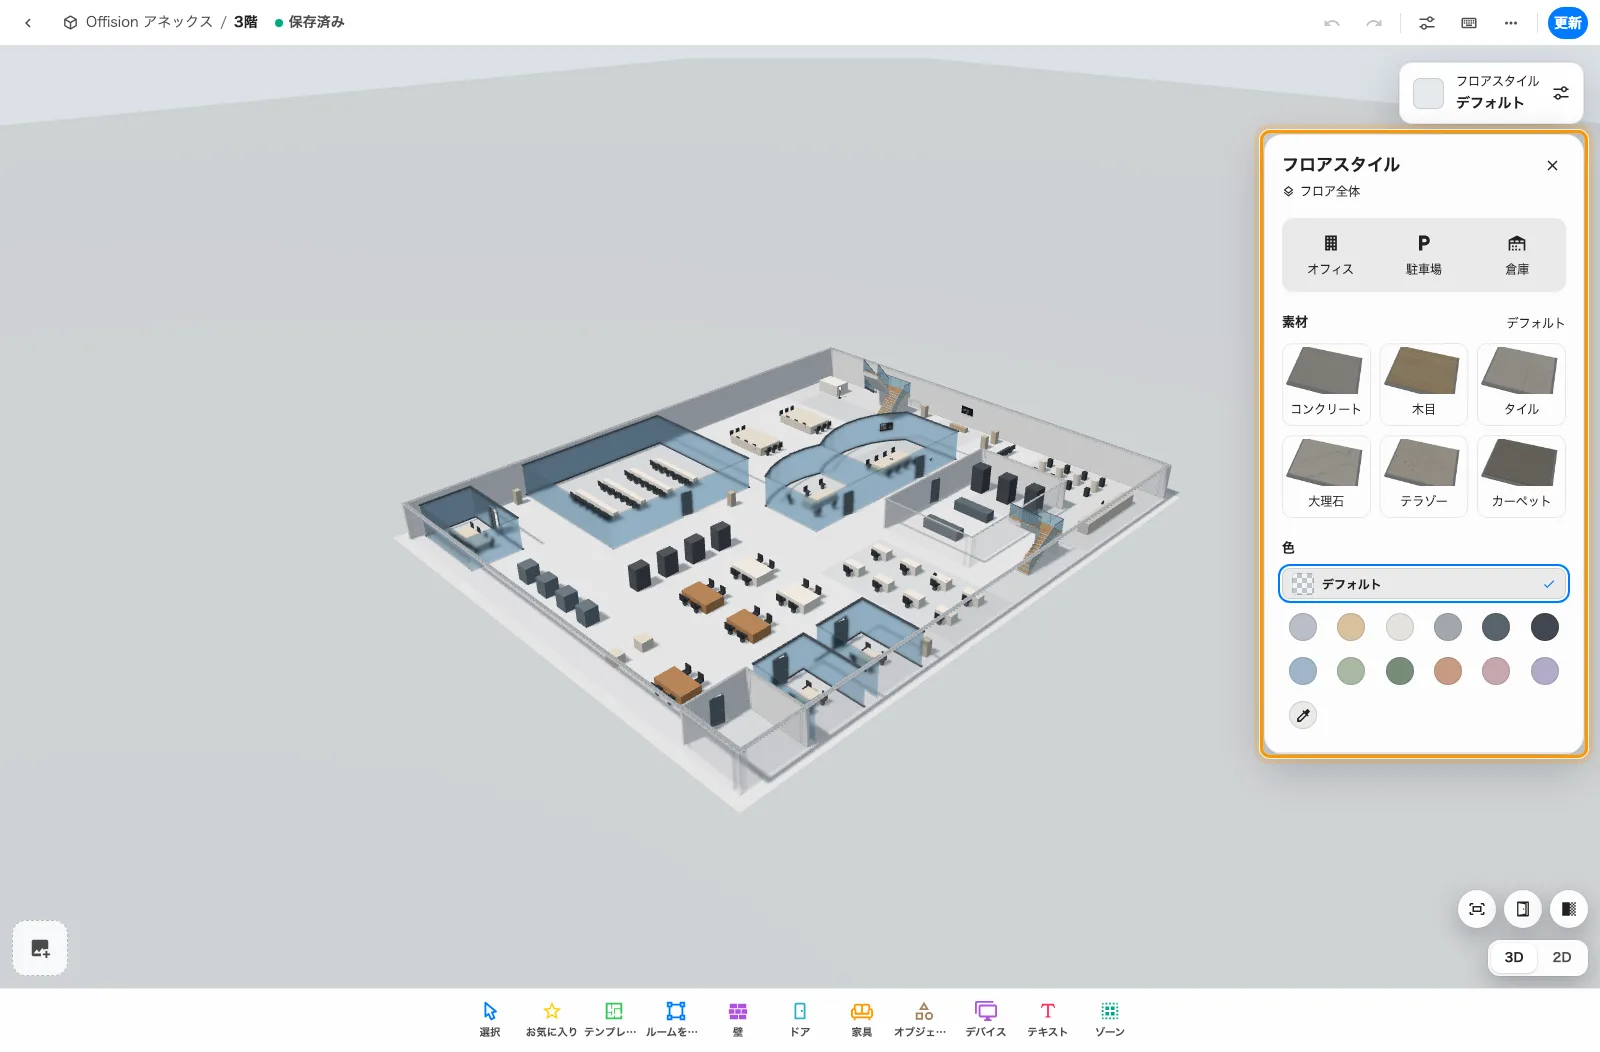The width and height of the screenshot is (1600, 1052).
Task: Choose the テラゾー material
Action: point(1424,476)
